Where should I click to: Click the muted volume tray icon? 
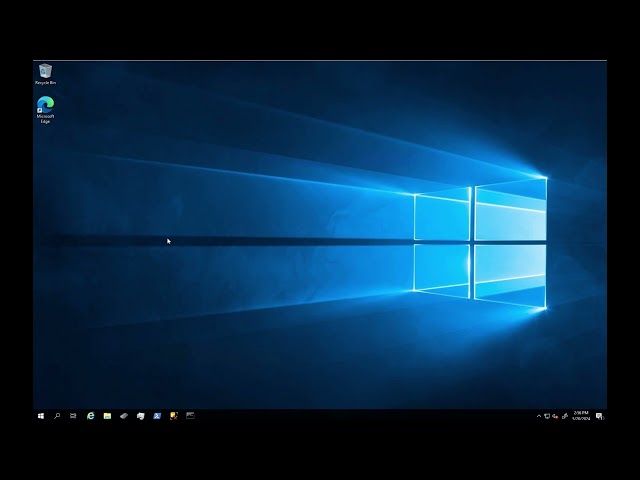[555, 416]
